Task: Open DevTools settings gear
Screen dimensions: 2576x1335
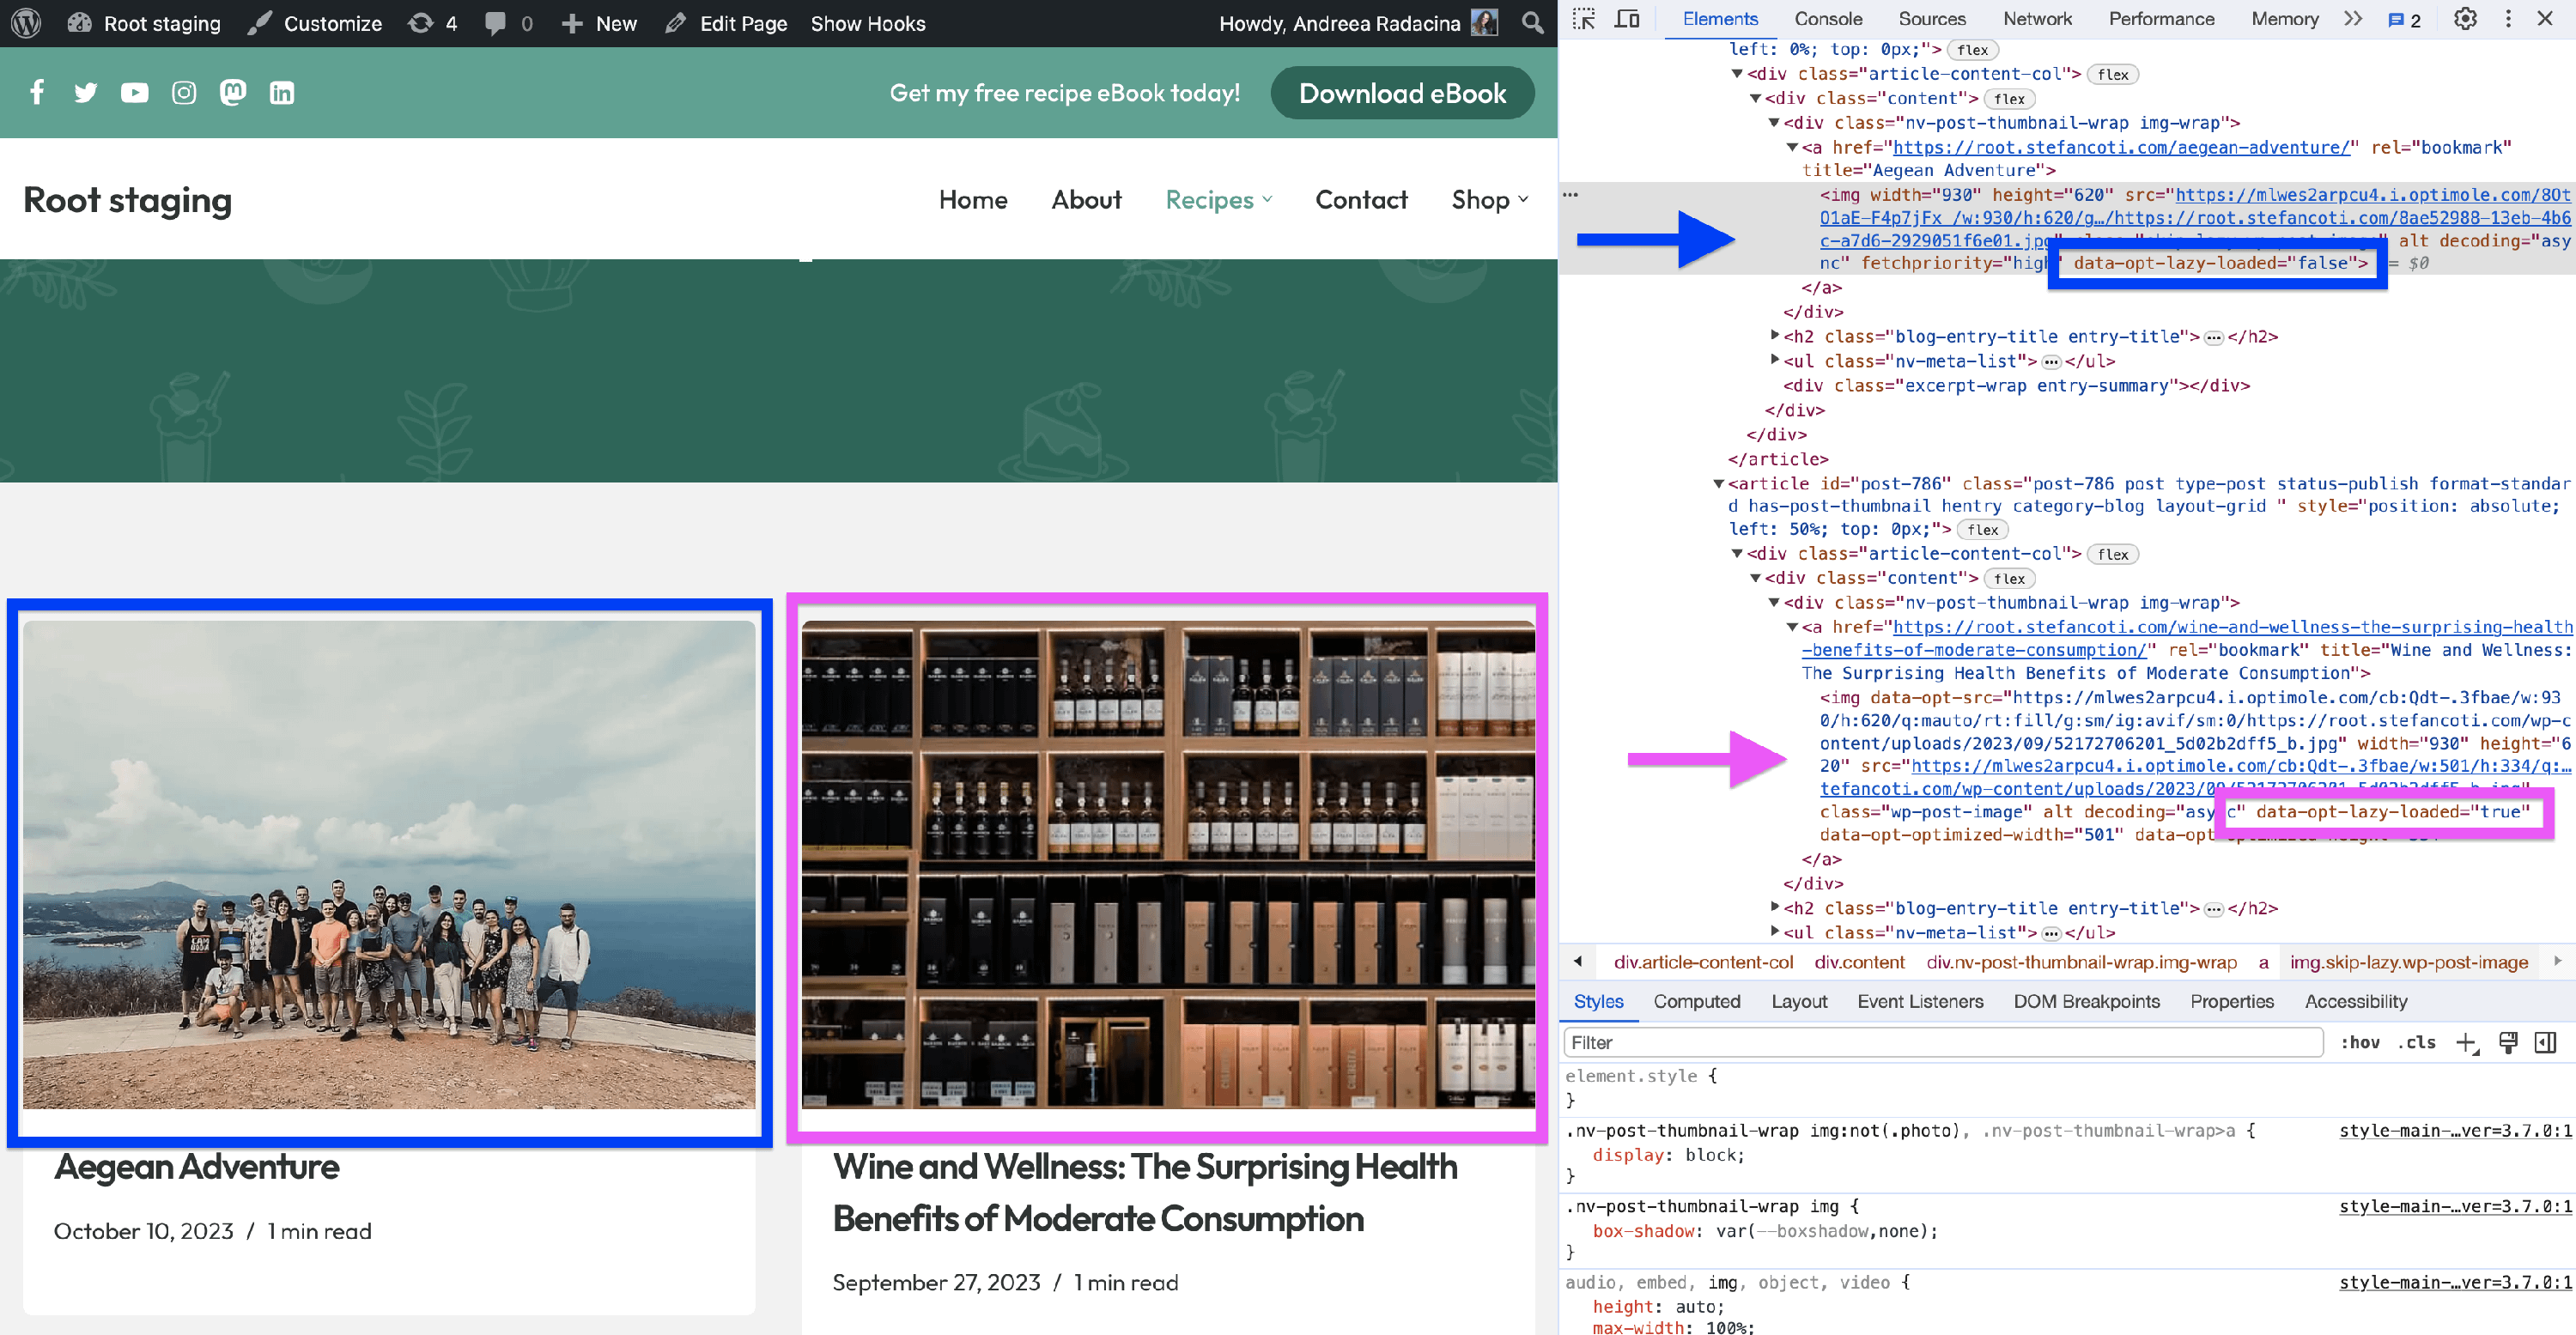Action: coord(2465,19)
